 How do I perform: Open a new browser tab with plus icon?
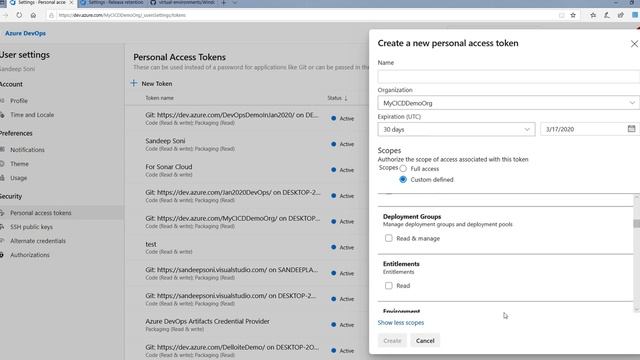coord(224,3)
